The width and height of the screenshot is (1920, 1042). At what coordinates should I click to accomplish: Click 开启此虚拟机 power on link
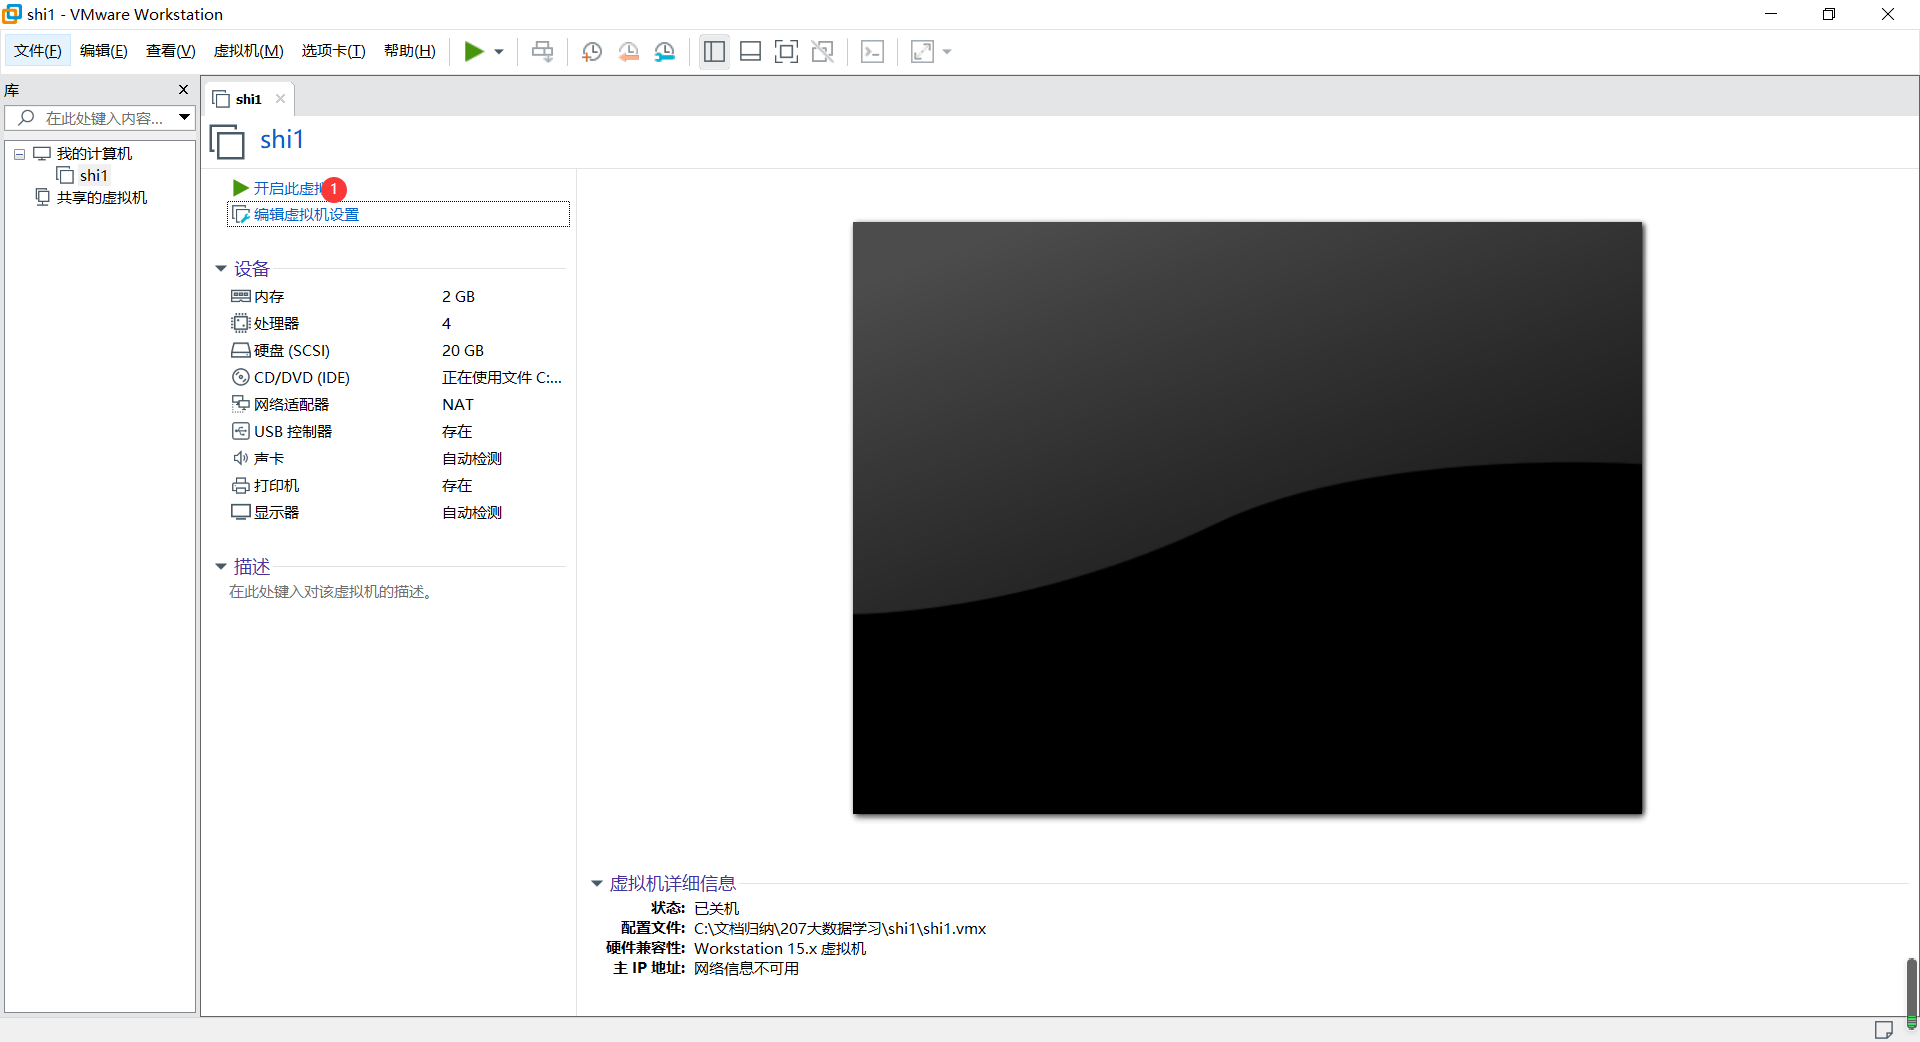point(288,188)
